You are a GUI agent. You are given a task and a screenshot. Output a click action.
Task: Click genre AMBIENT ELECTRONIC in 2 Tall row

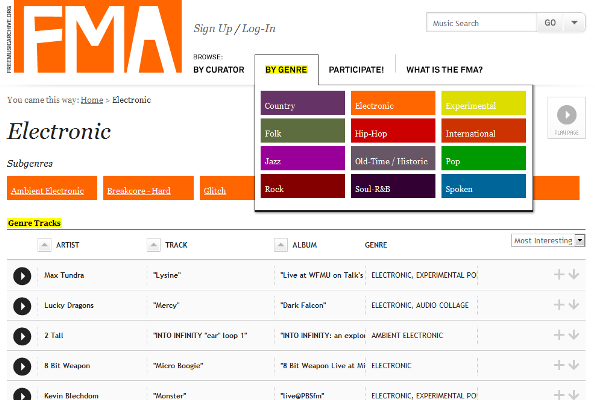click(x=407, y=335)
